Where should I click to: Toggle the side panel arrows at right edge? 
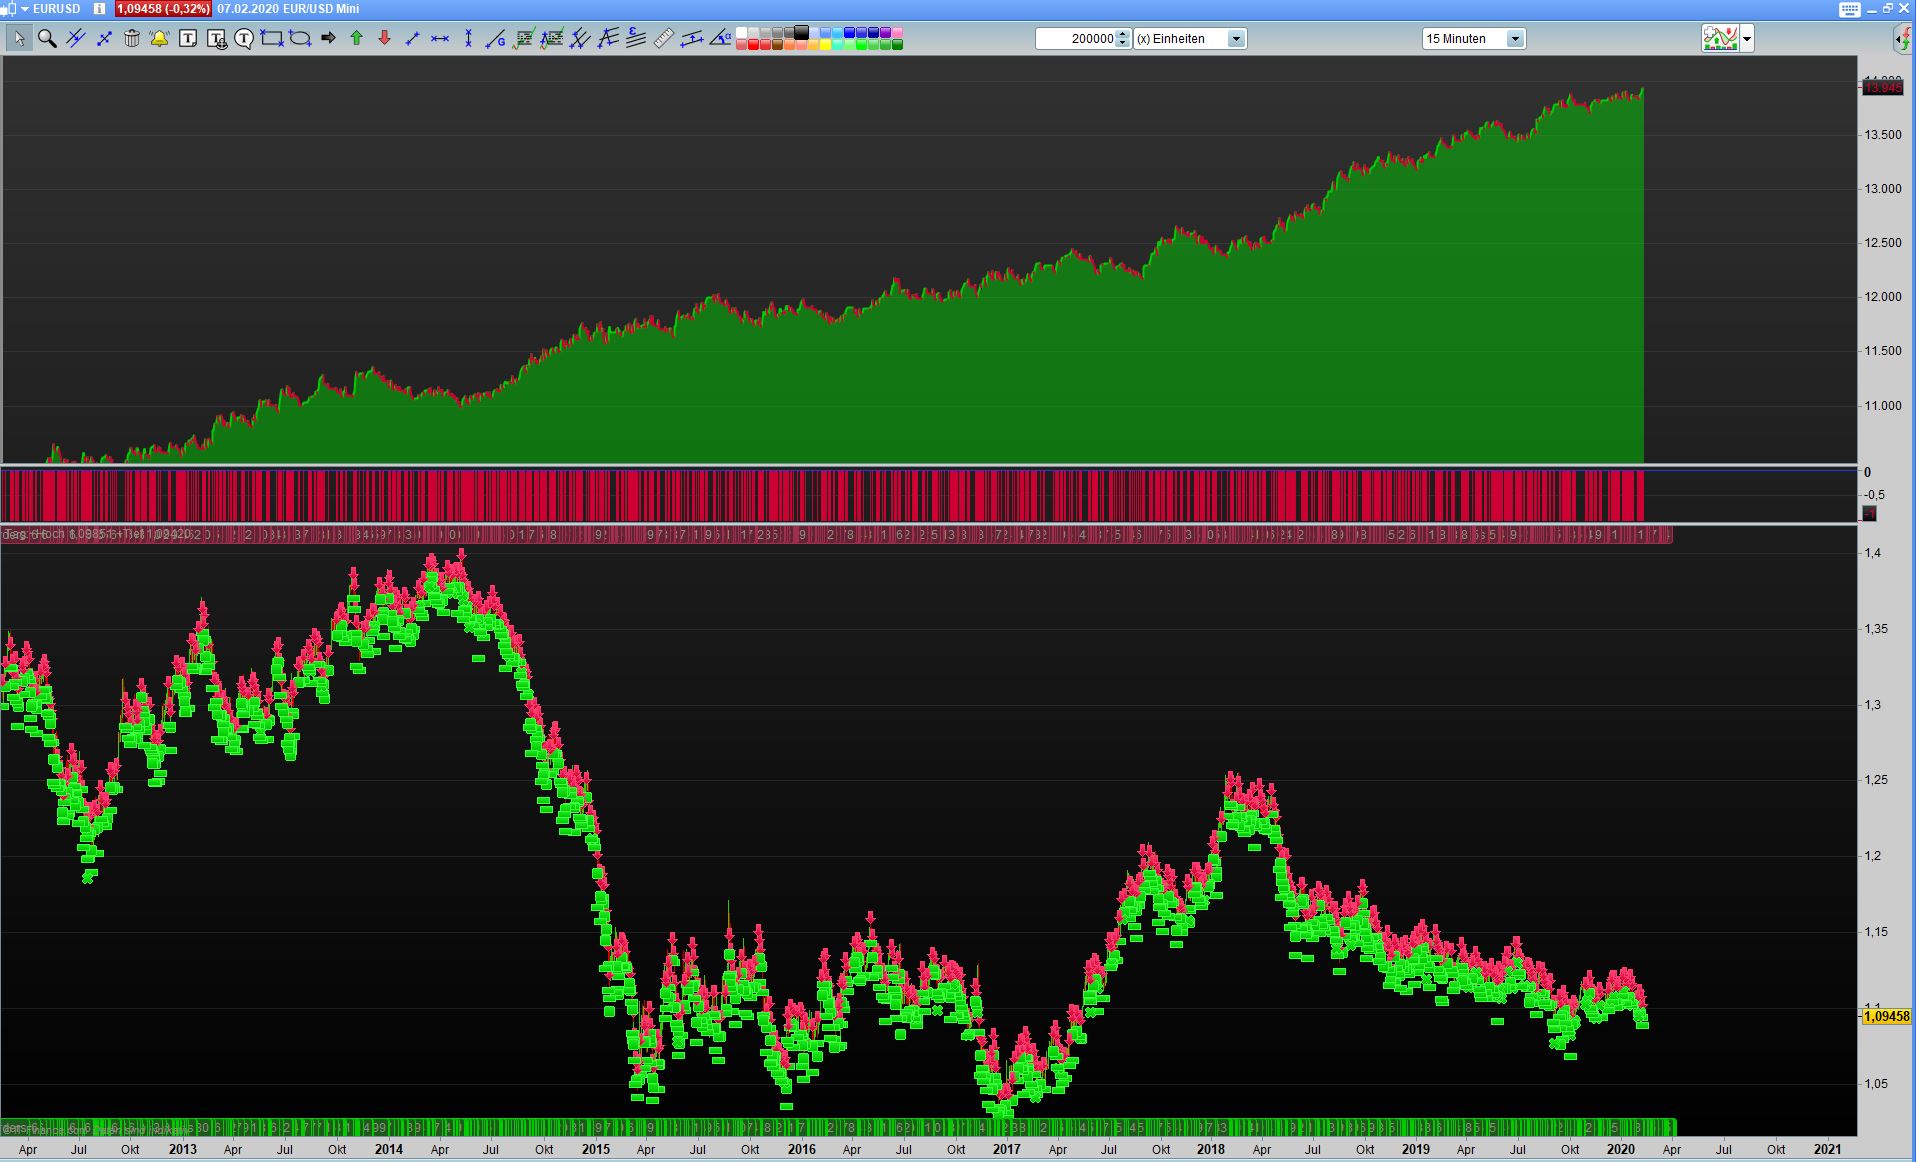pos(1904,39)
